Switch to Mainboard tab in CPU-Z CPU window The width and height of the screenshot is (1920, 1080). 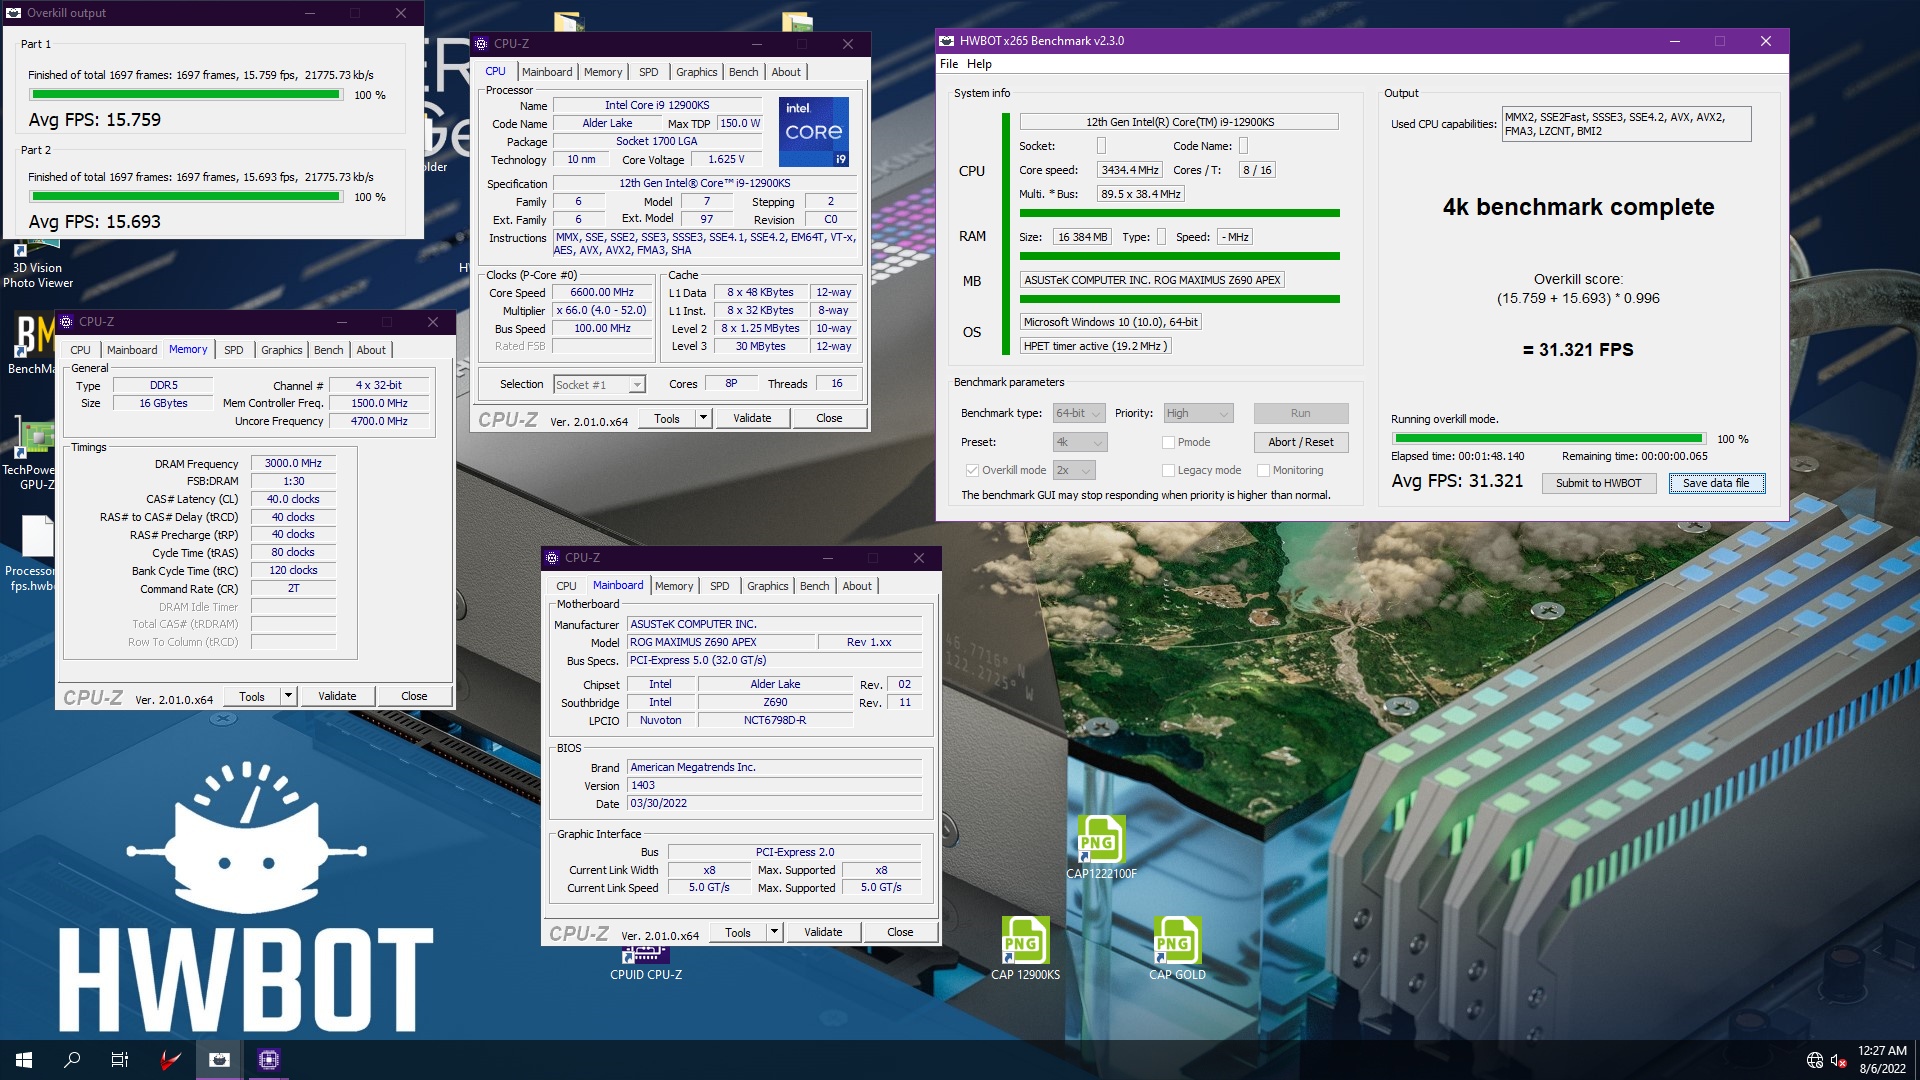coord(547,72)
